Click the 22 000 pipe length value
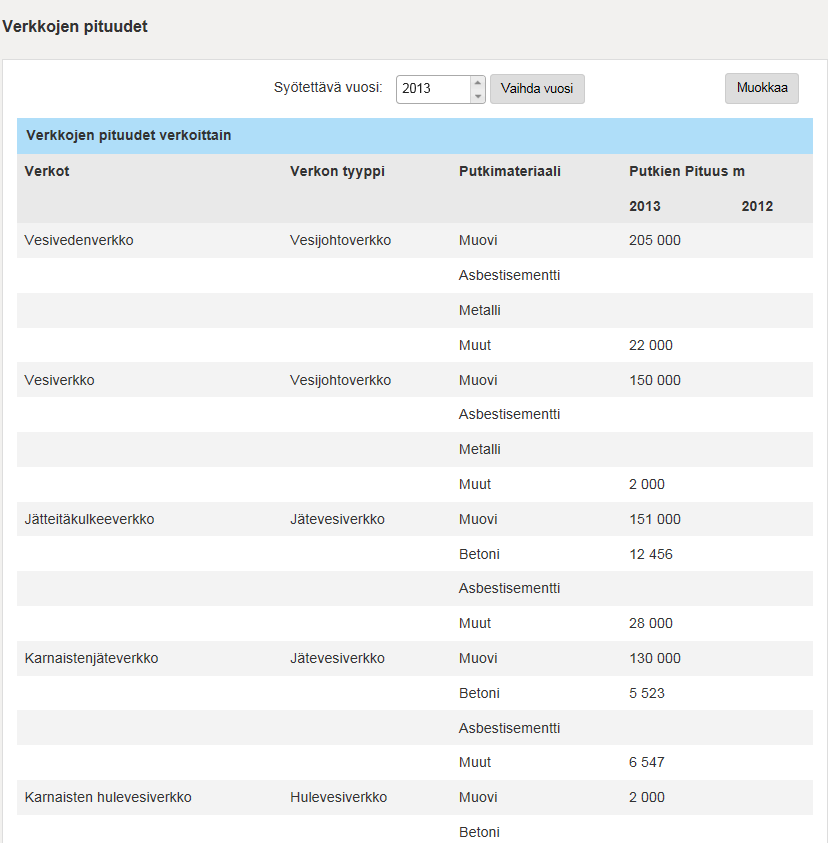 (x=651, y=345)
